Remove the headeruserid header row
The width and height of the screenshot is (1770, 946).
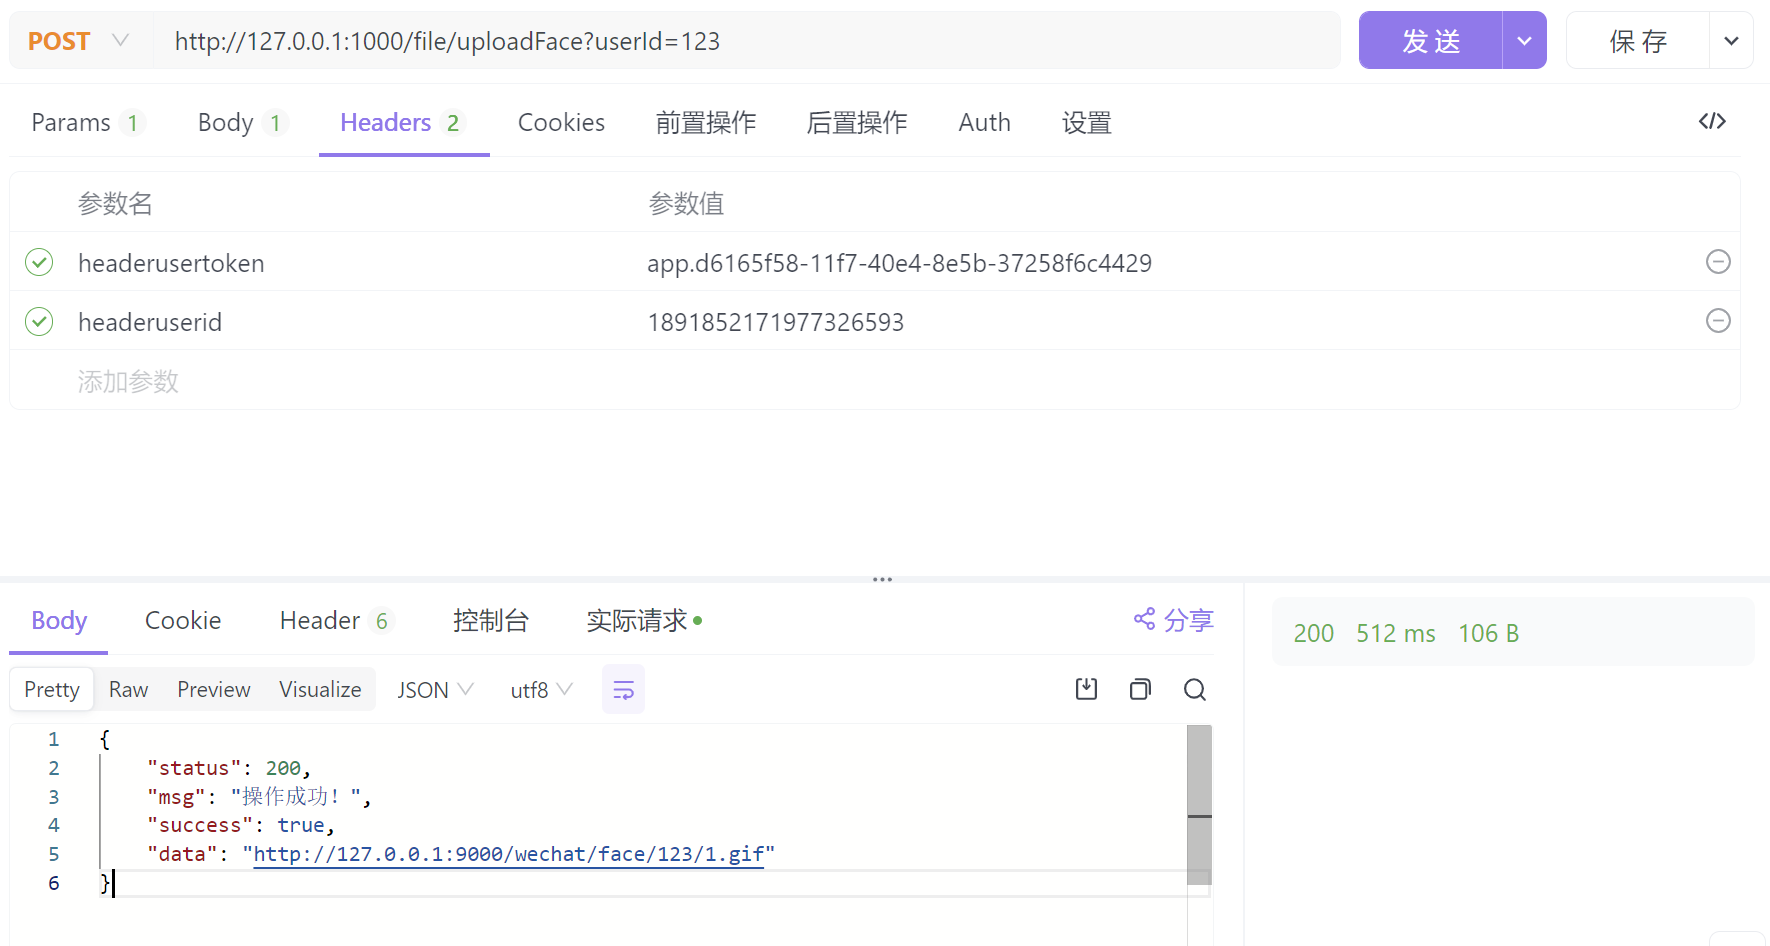click(x=1719, y=321)
